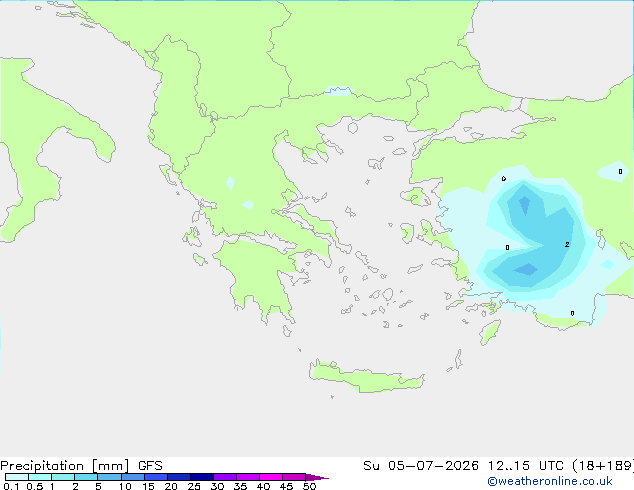Click the "50" legend scale label
634x490 pixels.
pos(309,486)
